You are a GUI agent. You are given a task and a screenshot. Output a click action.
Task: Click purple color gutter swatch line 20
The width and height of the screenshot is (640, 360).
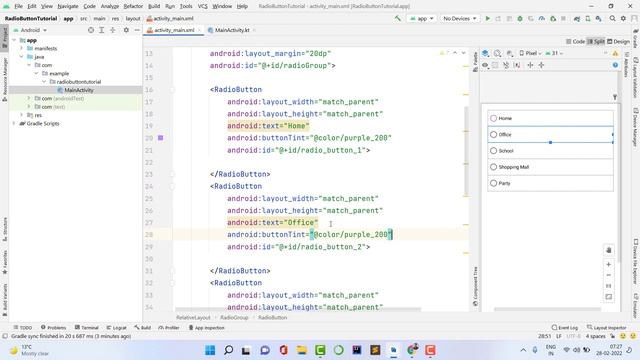[160, 138]
